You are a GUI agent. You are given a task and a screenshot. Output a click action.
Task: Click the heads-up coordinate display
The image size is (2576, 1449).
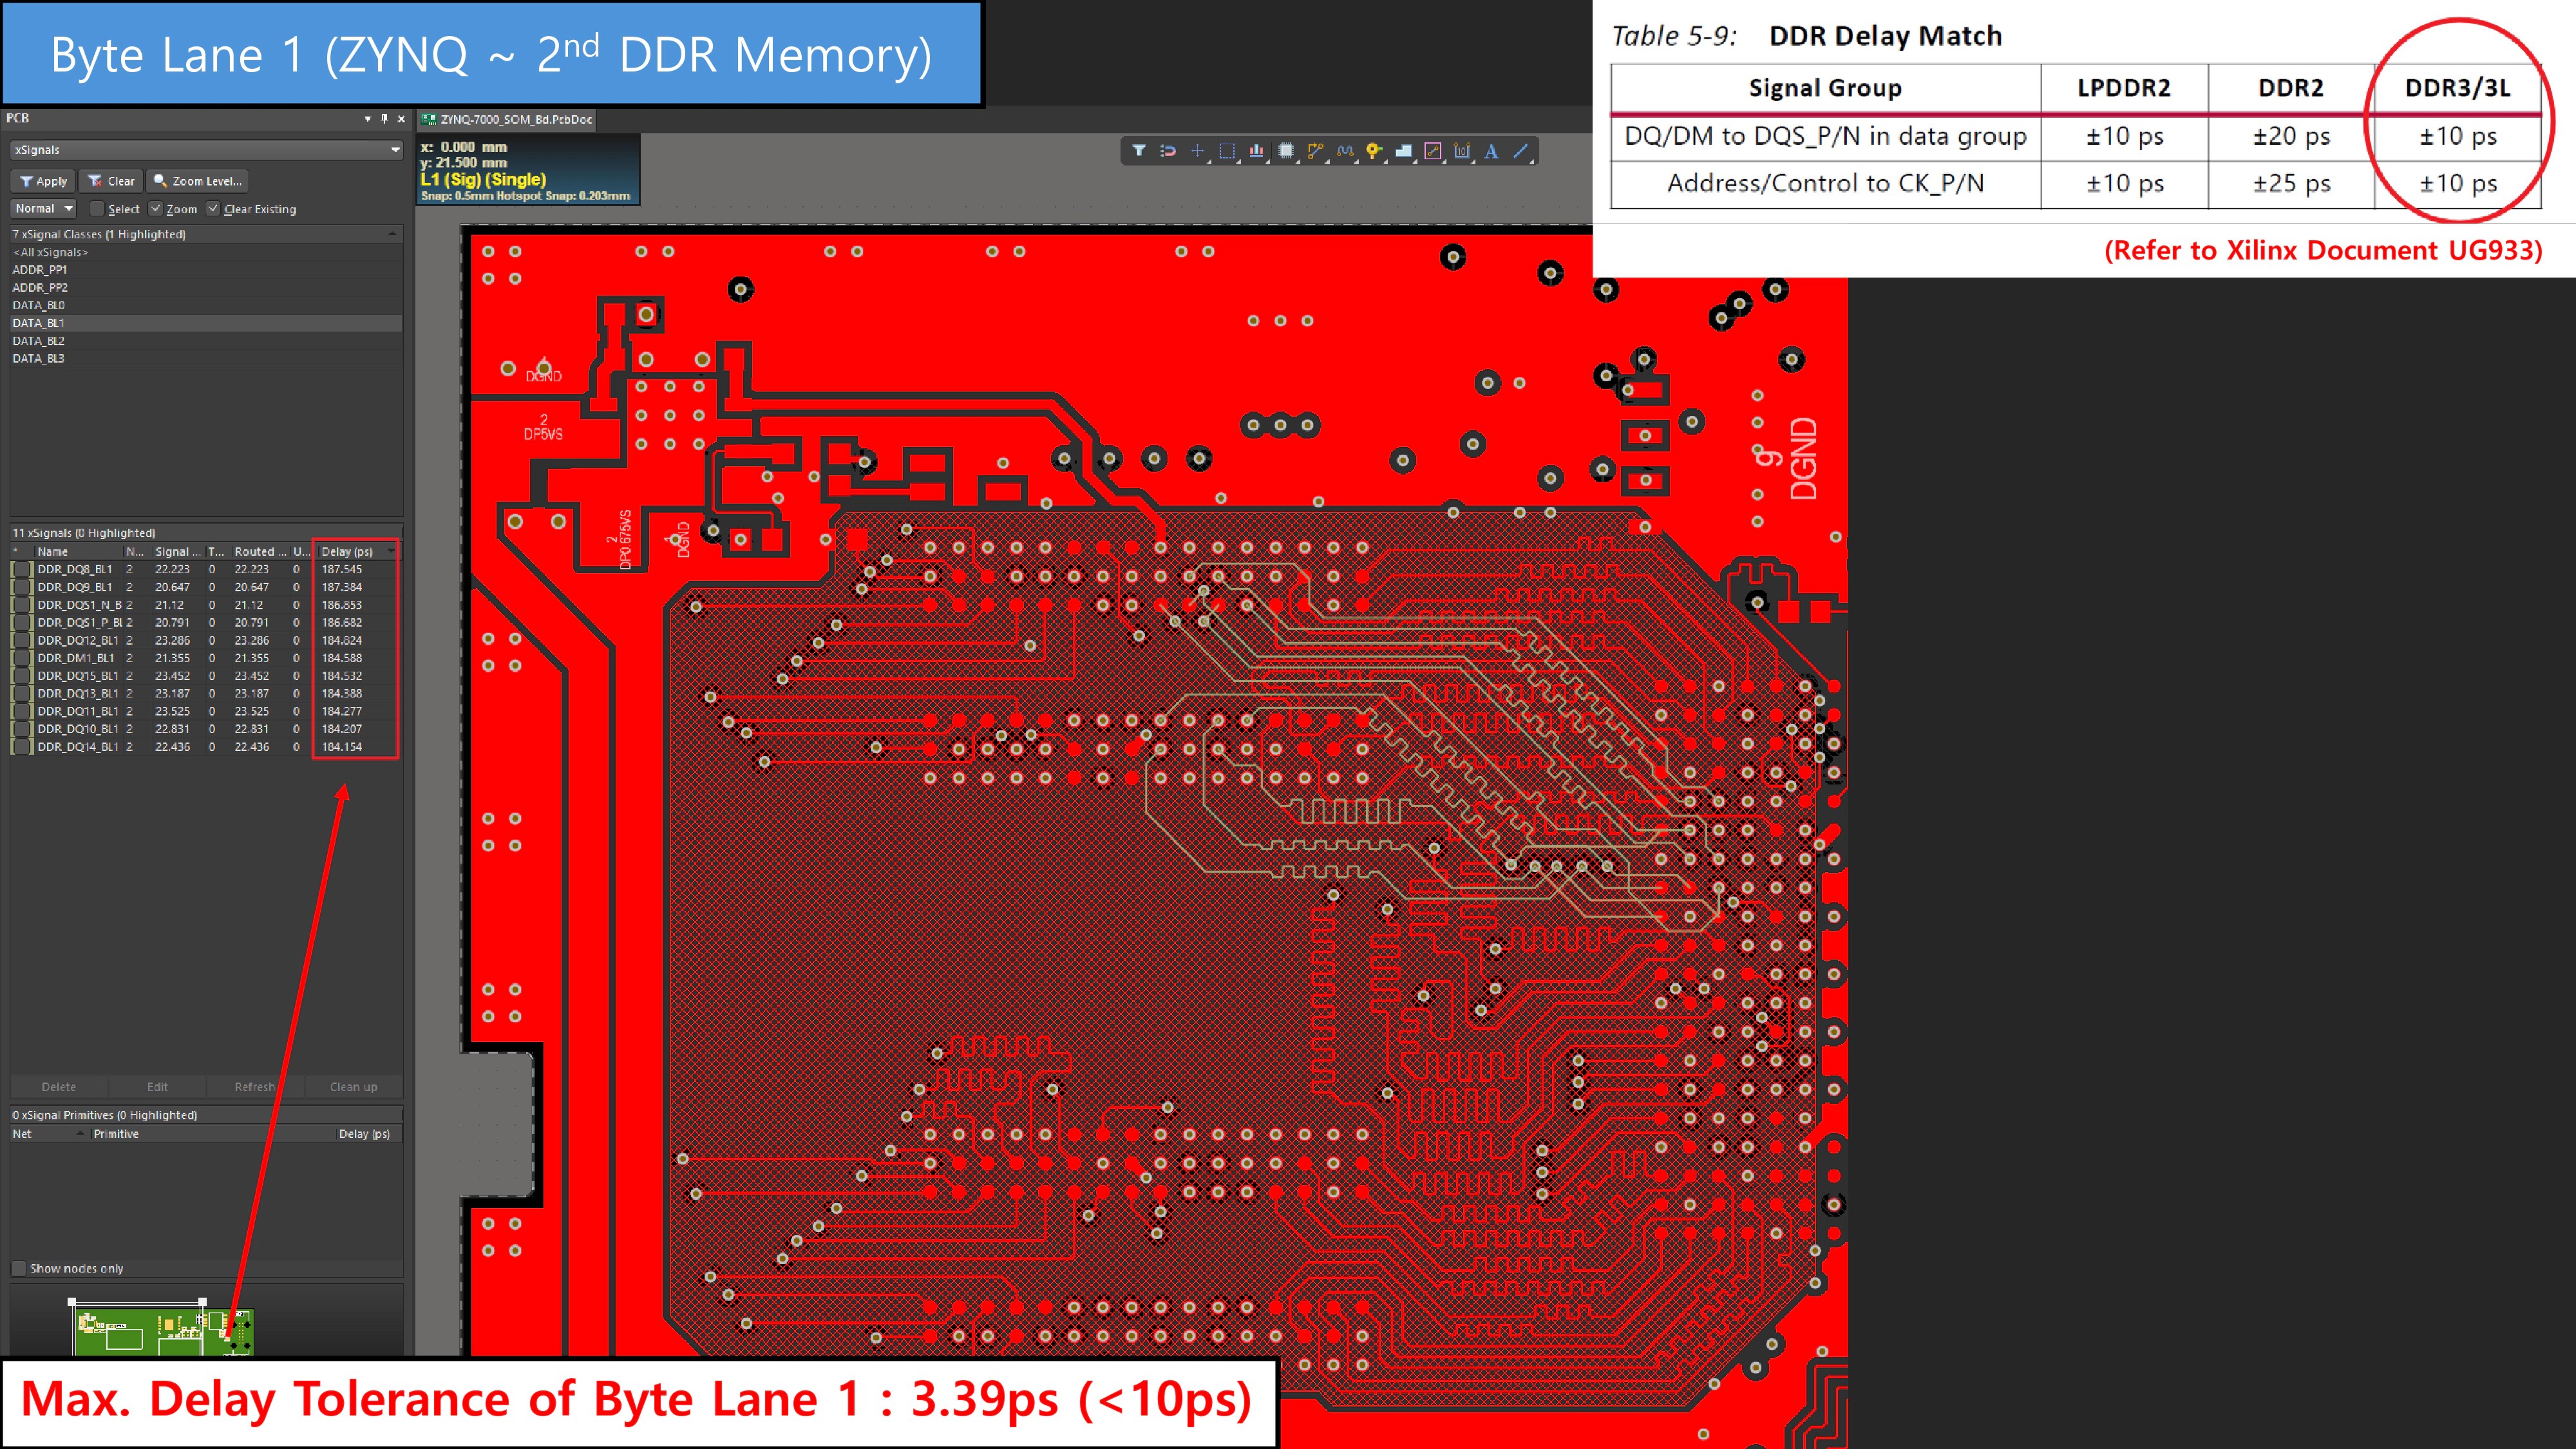527,170
